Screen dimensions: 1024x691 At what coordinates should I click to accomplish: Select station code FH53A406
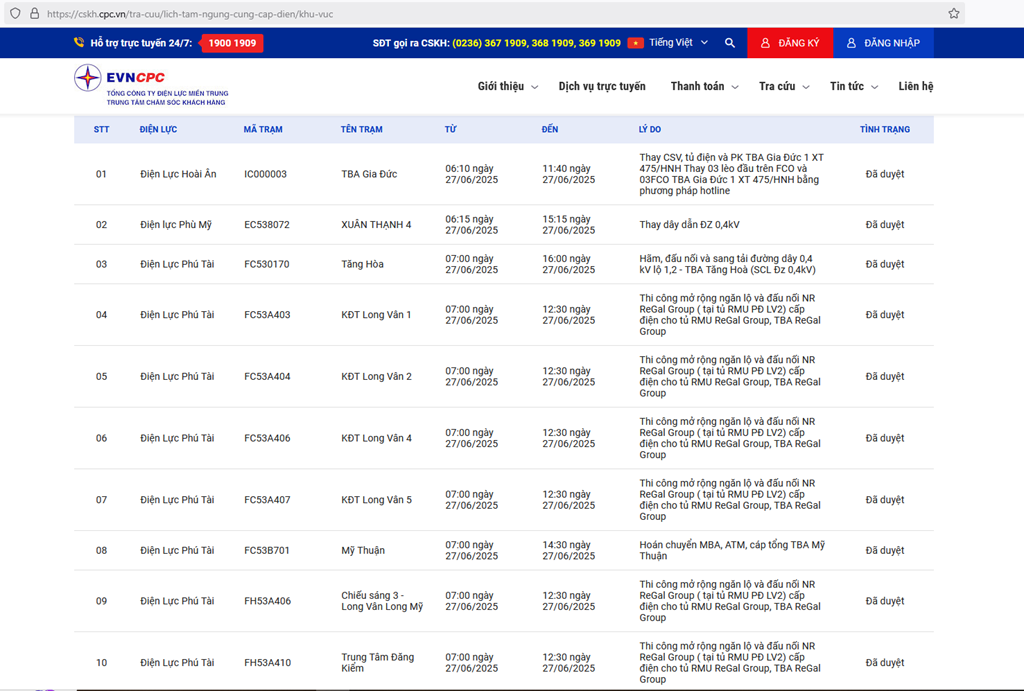tap(267, 601)
